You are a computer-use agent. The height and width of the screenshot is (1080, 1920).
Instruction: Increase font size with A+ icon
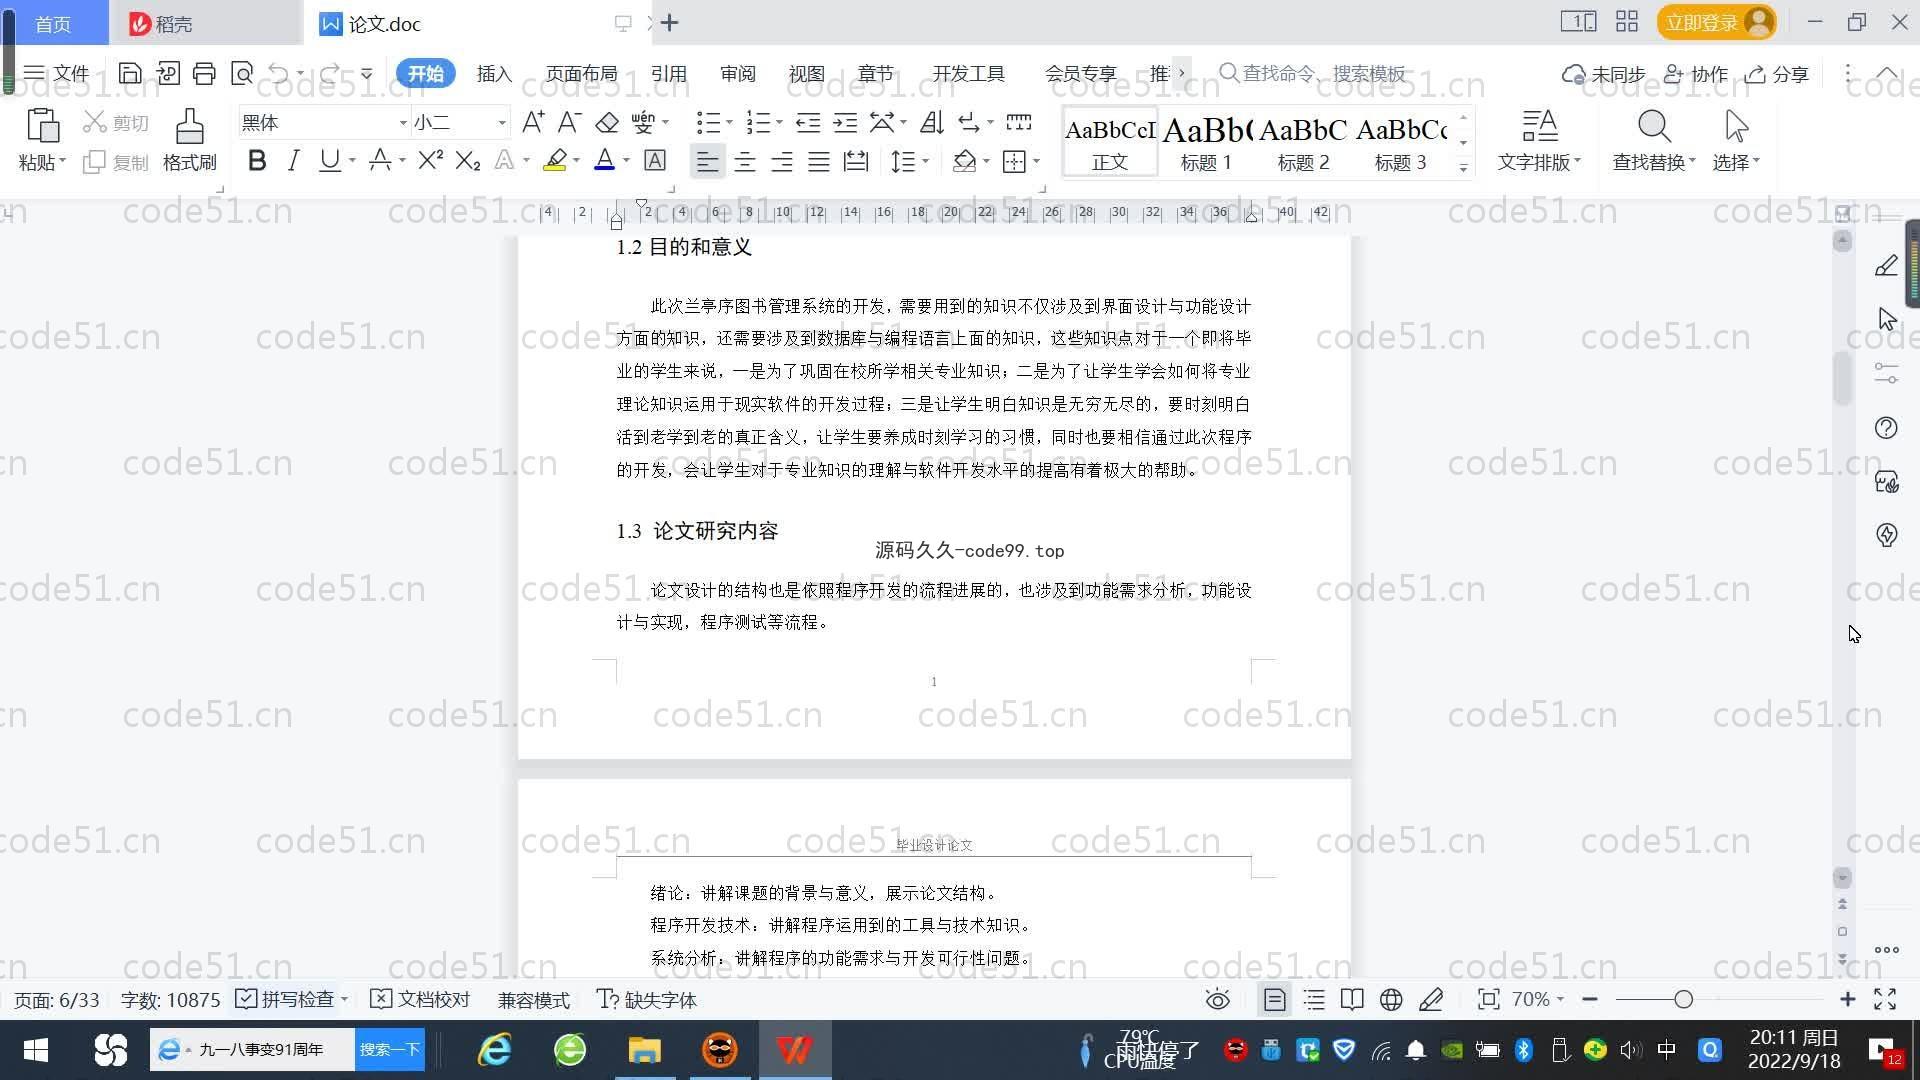533,122
